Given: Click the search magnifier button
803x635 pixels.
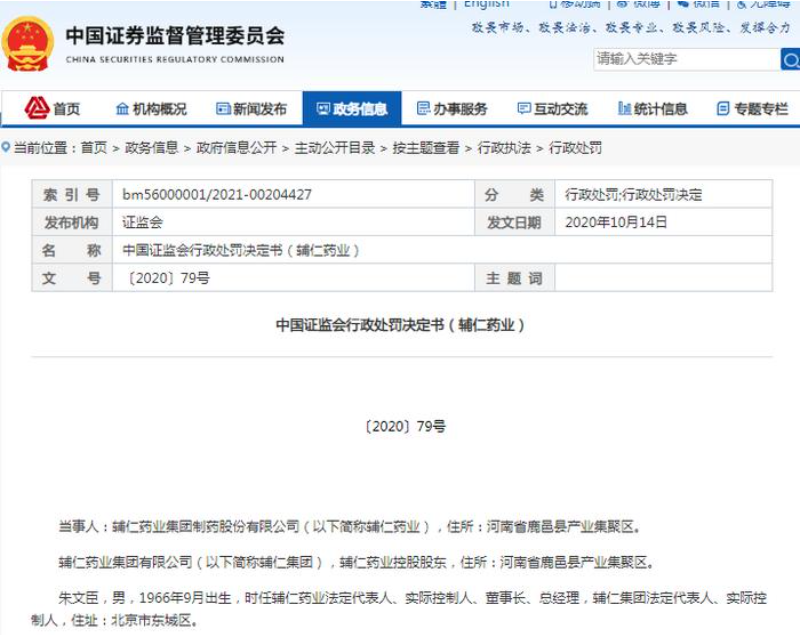Looking at the screenshot, I should click(x=790, y=60).
